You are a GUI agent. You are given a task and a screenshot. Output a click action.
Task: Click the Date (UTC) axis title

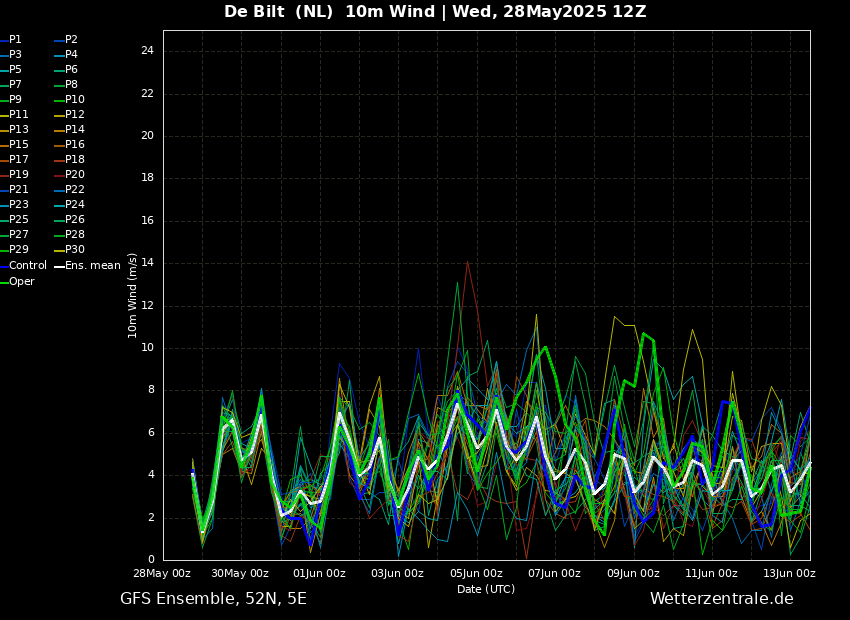(x=486, y=590)
